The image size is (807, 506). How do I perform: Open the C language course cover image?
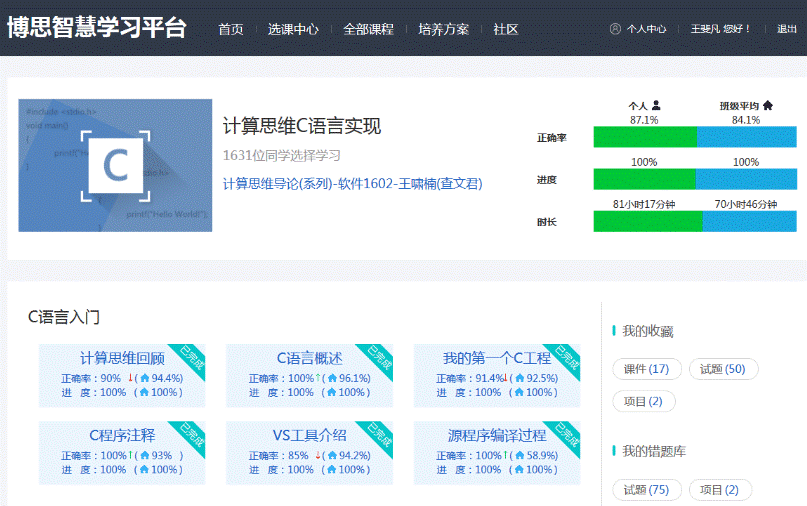click(115, 165)
